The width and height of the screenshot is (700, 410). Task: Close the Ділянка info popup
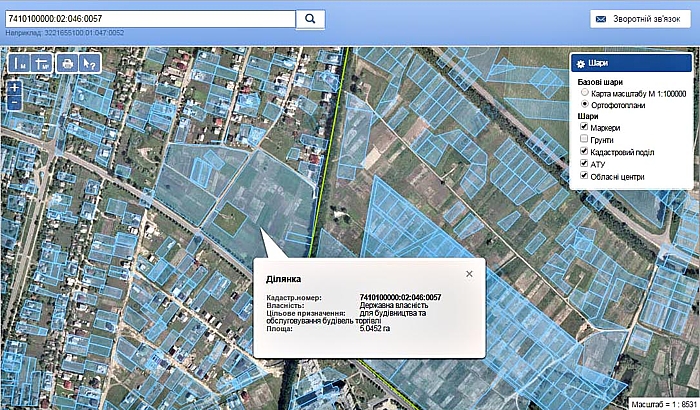tap(469, 273)
